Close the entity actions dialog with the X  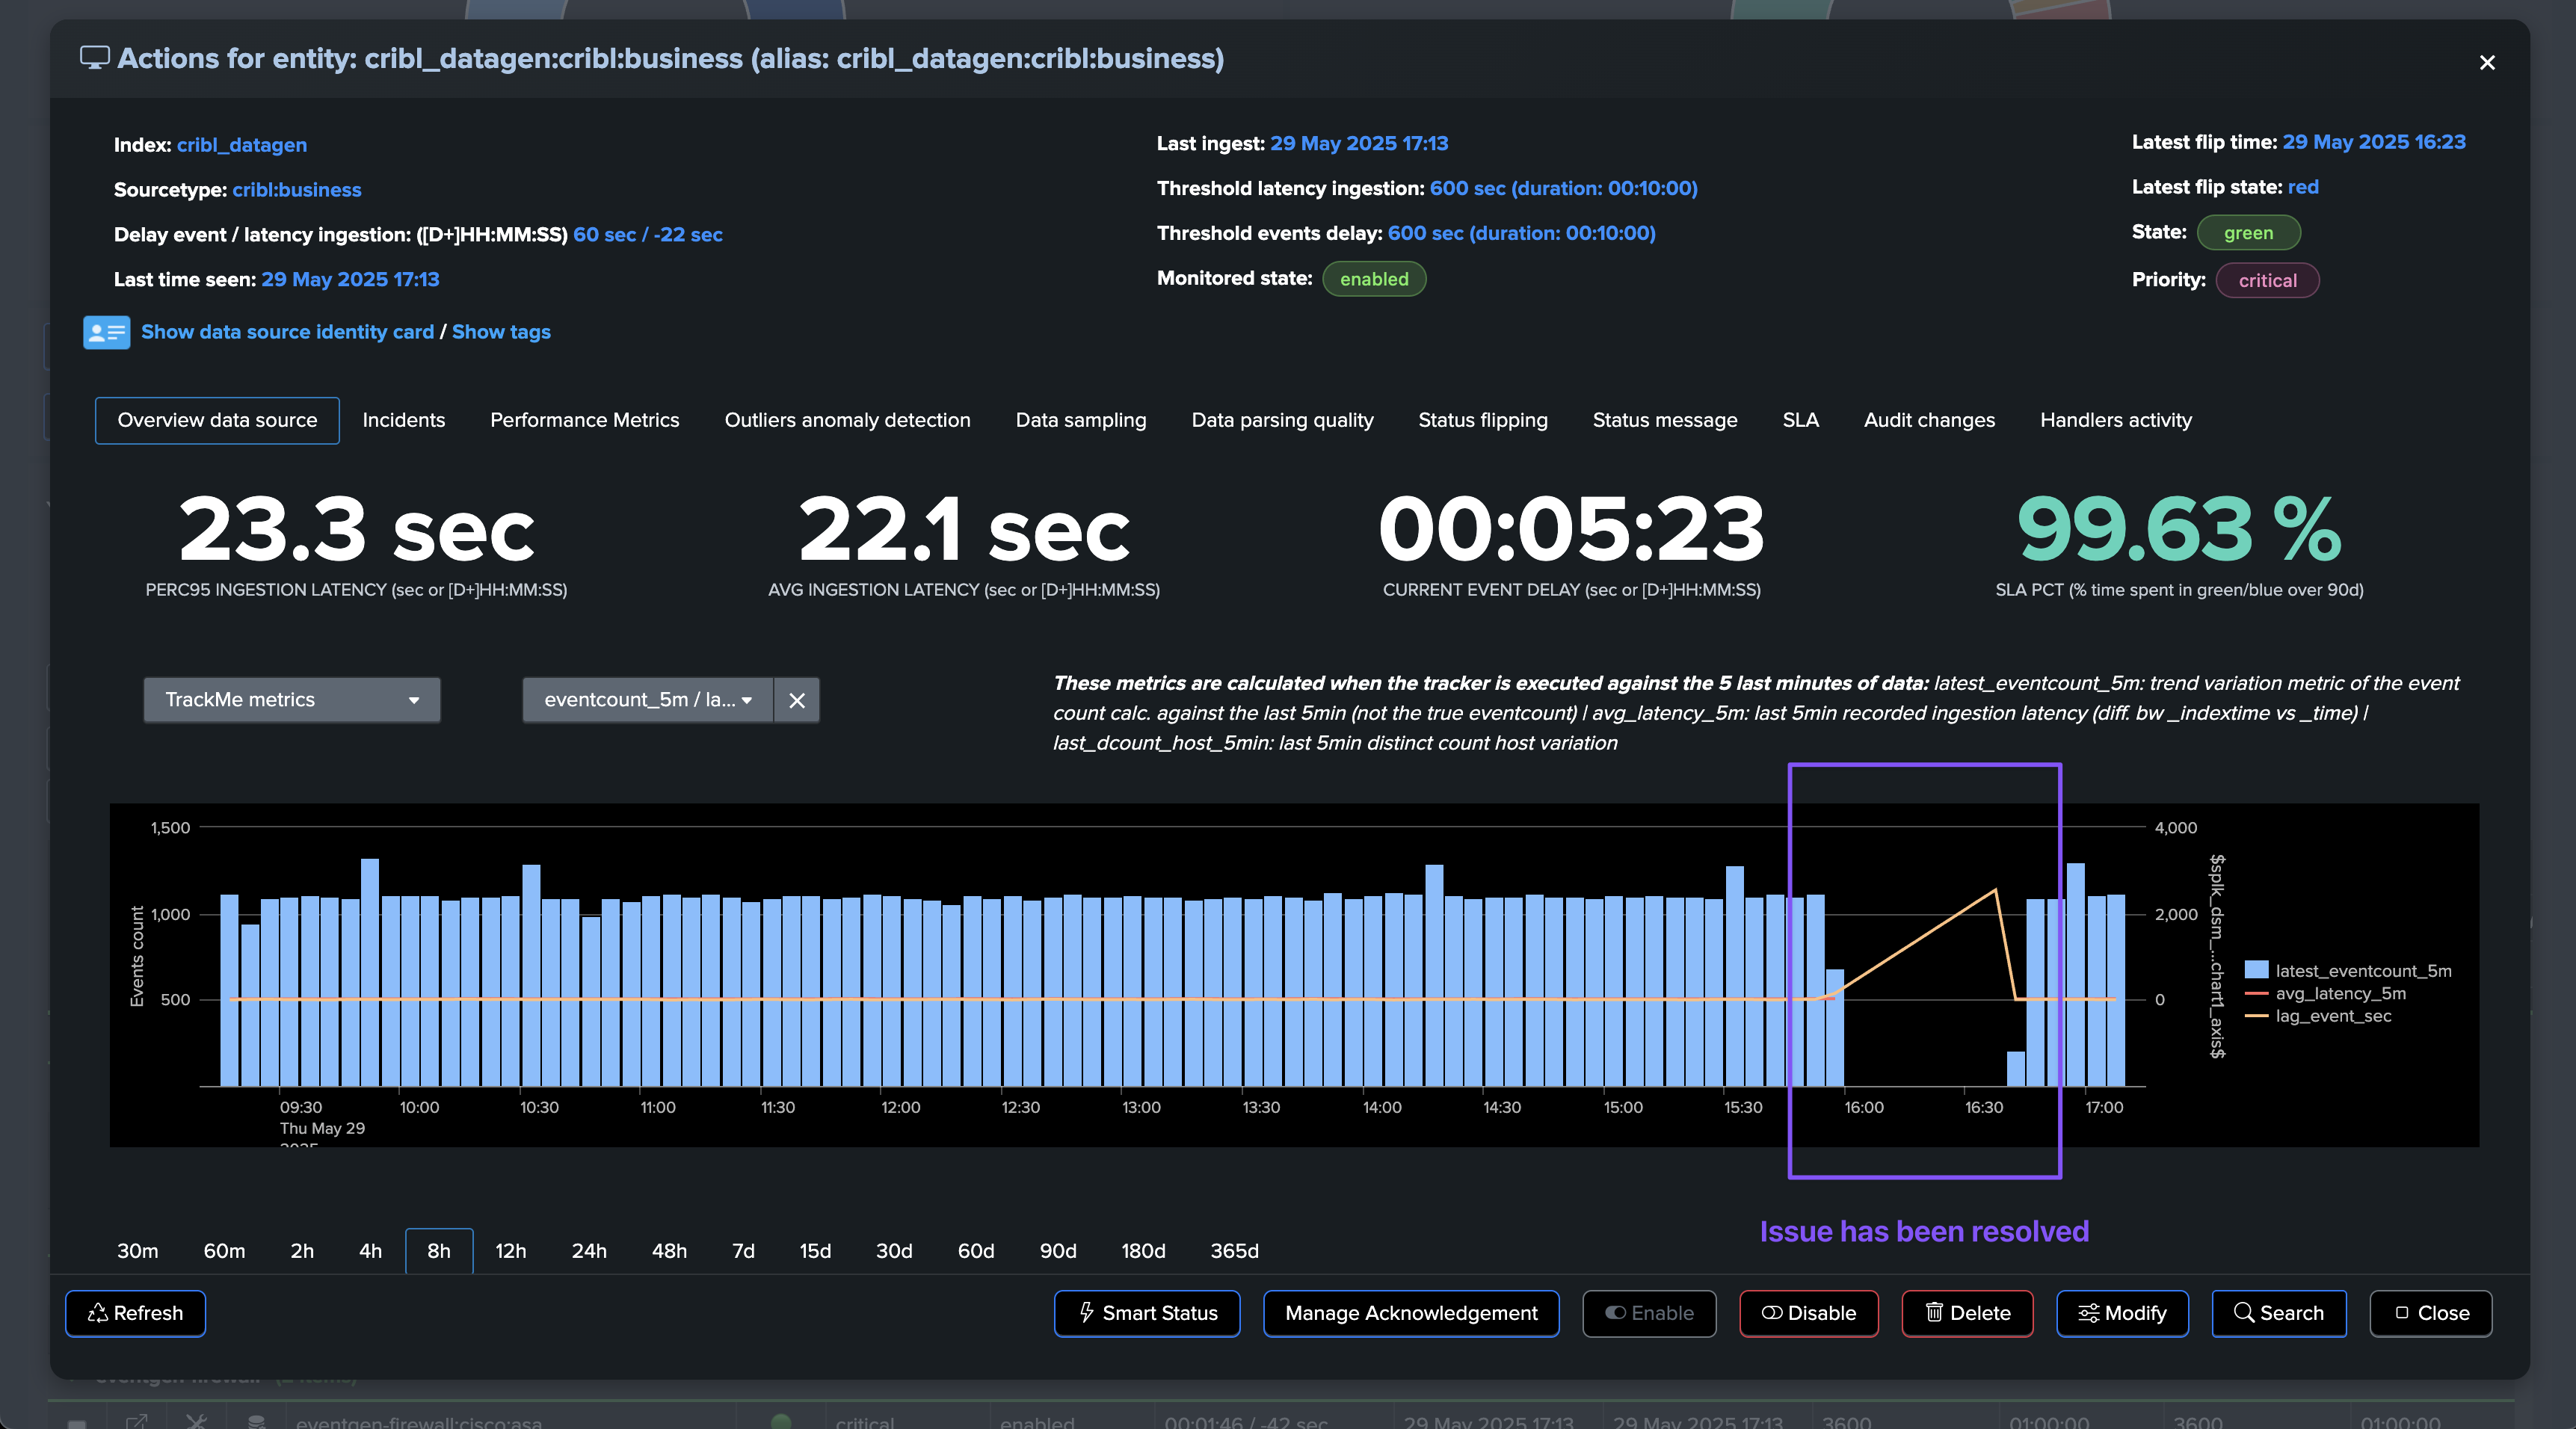point(2487,63)
